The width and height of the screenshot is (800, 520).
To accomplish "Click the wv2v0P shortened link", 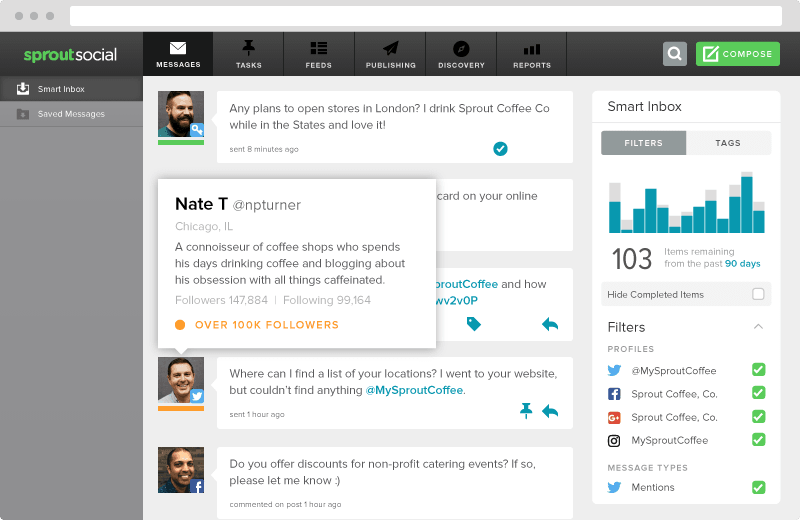I will point(456,301).
